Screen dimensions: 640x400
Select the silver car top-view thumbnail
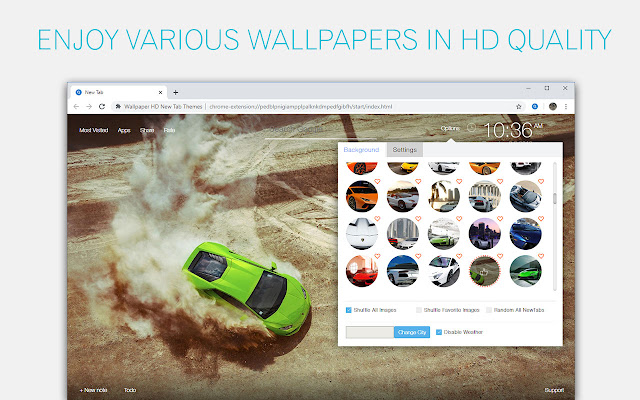tap(526, 196)
